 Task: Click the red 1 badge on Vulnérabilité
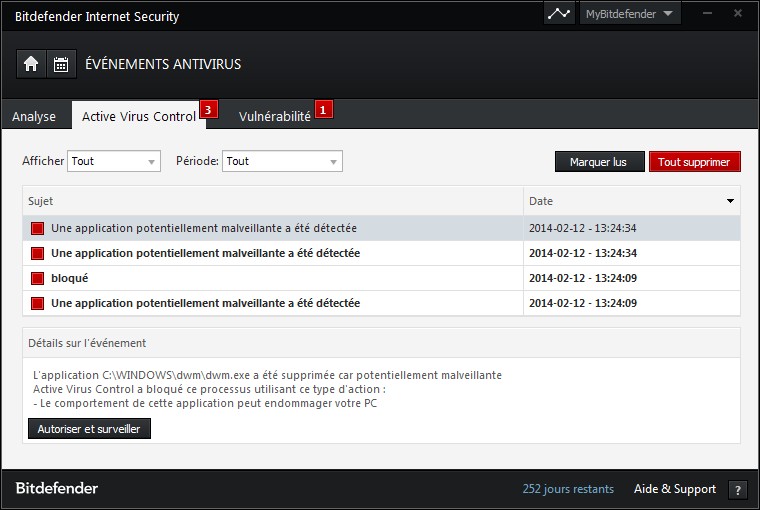pos(323,110)
